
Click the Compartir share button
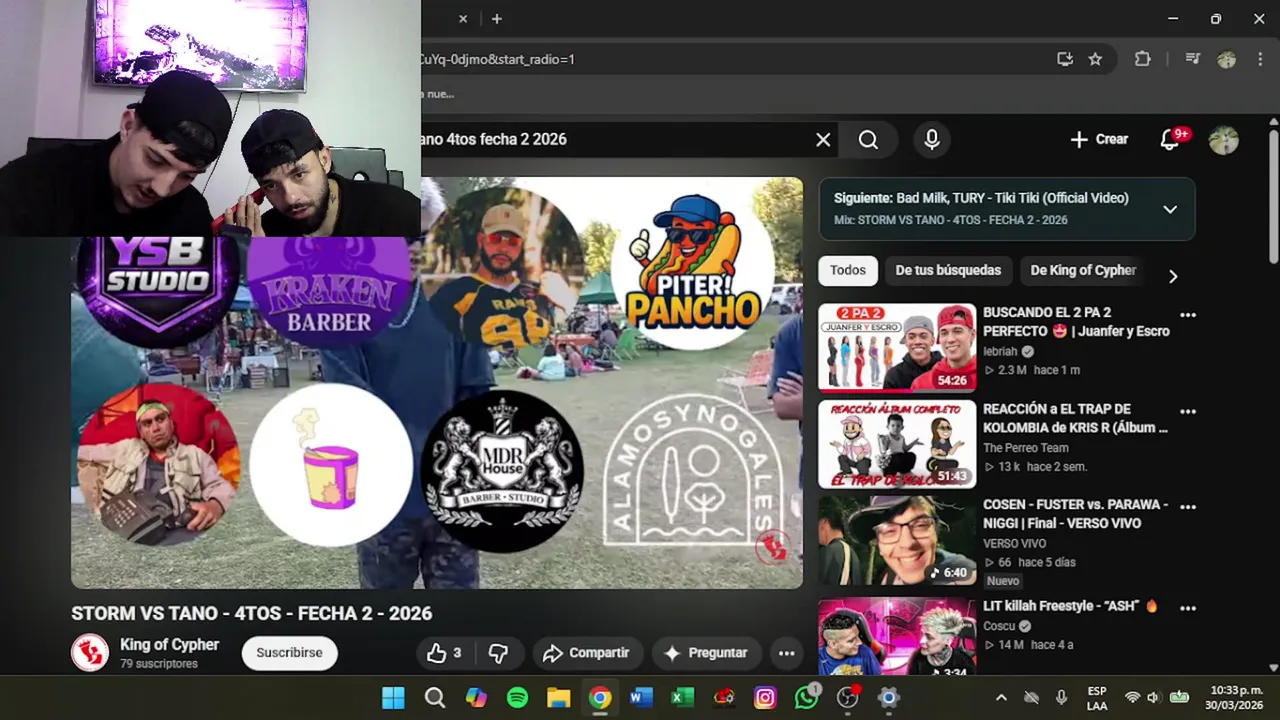pos(586,653)
